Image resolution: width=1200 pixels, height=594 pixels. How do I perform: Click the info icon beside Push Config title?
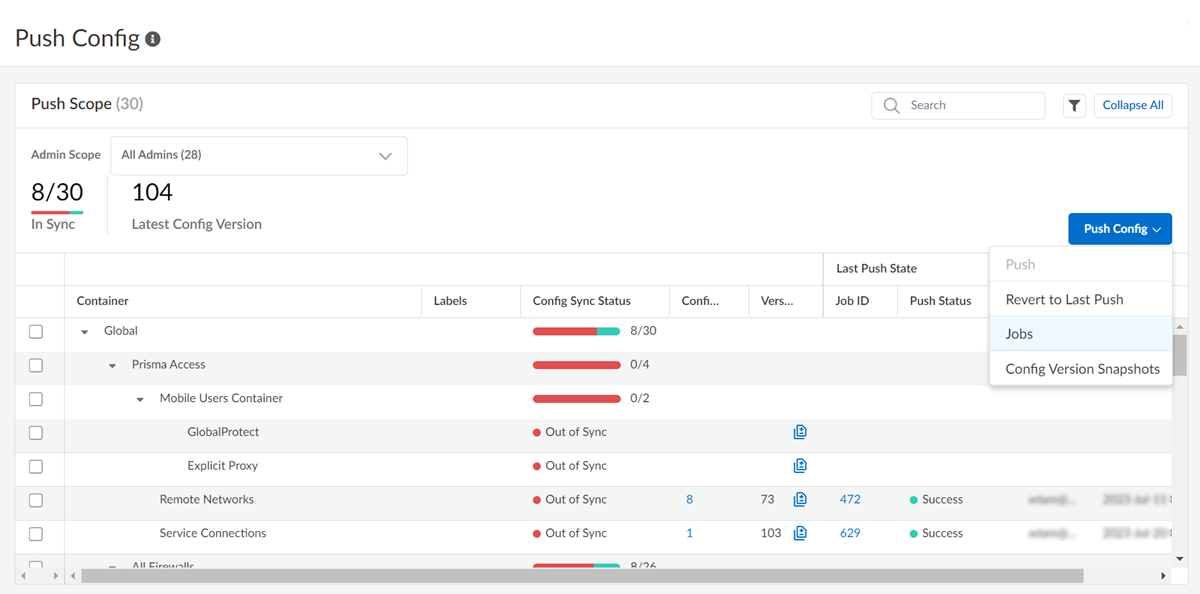pos(153,39)
